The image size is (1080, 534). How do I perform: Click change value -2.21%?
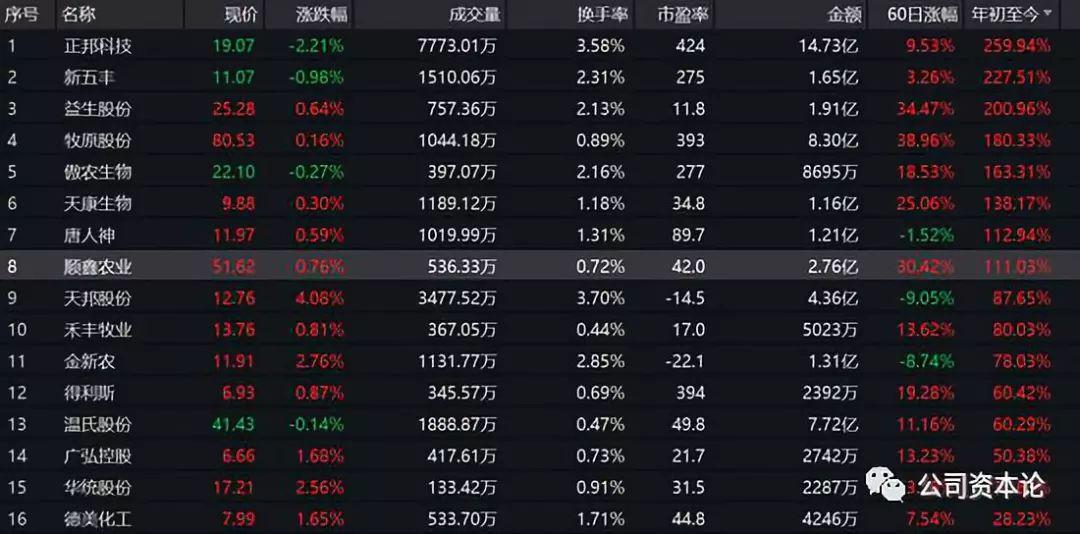316,46
